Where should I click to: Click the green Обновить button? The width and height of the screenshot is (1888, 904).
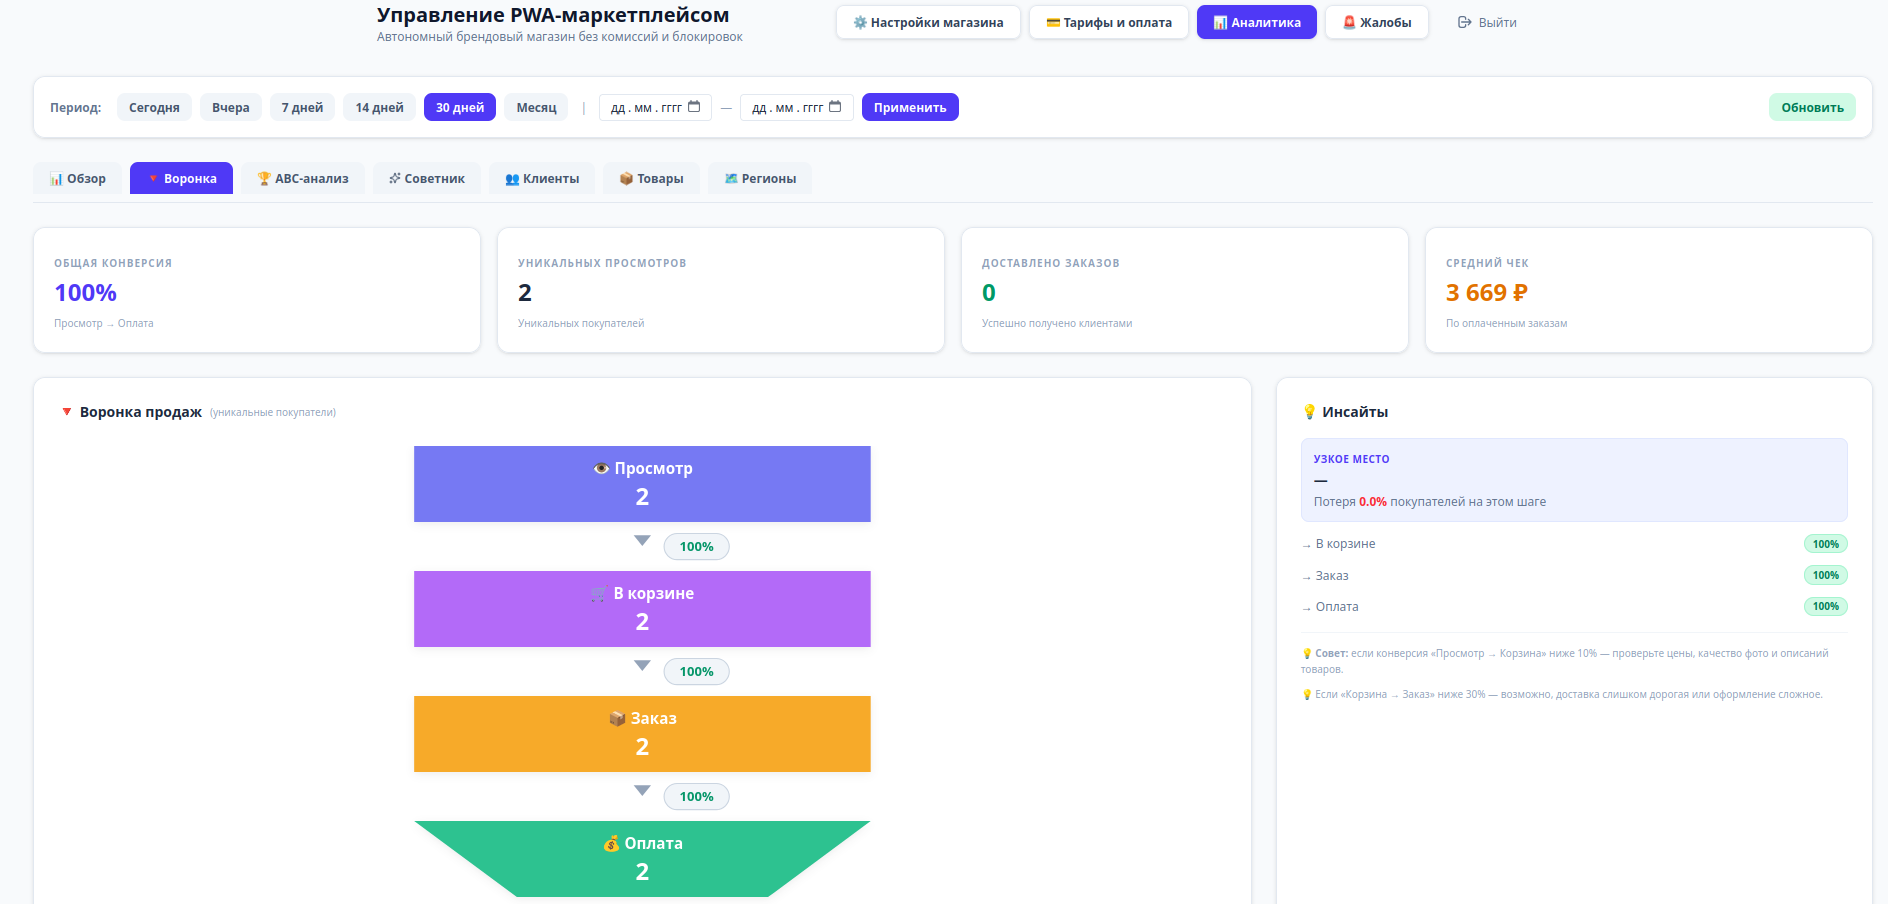click(1812, 107)
